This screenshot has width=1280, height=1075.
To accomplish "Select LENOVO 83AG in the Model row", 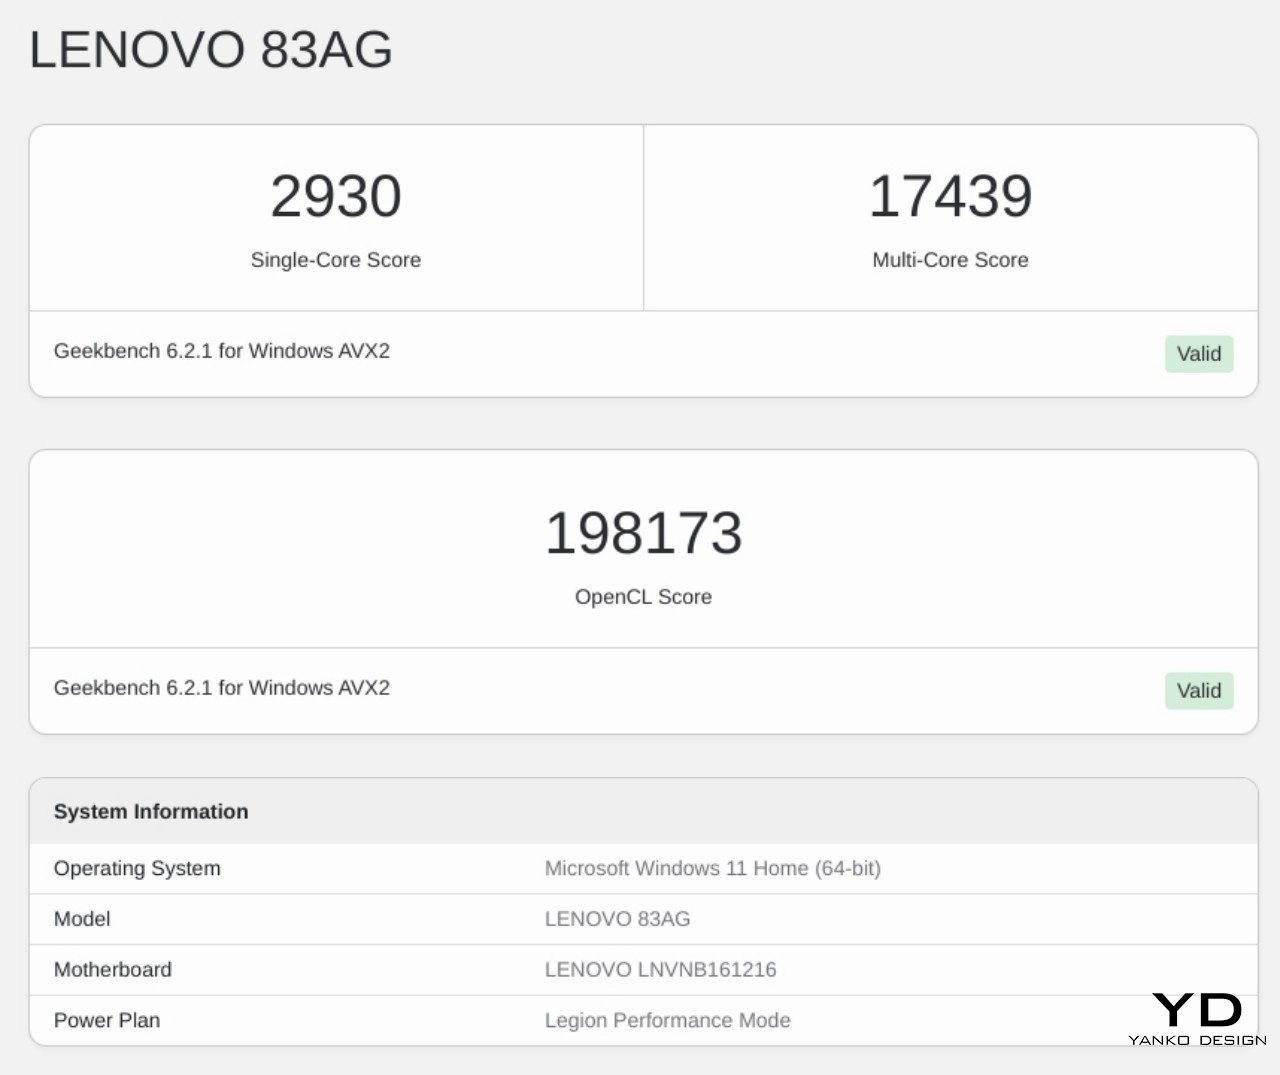I will [x=617, y=919].
